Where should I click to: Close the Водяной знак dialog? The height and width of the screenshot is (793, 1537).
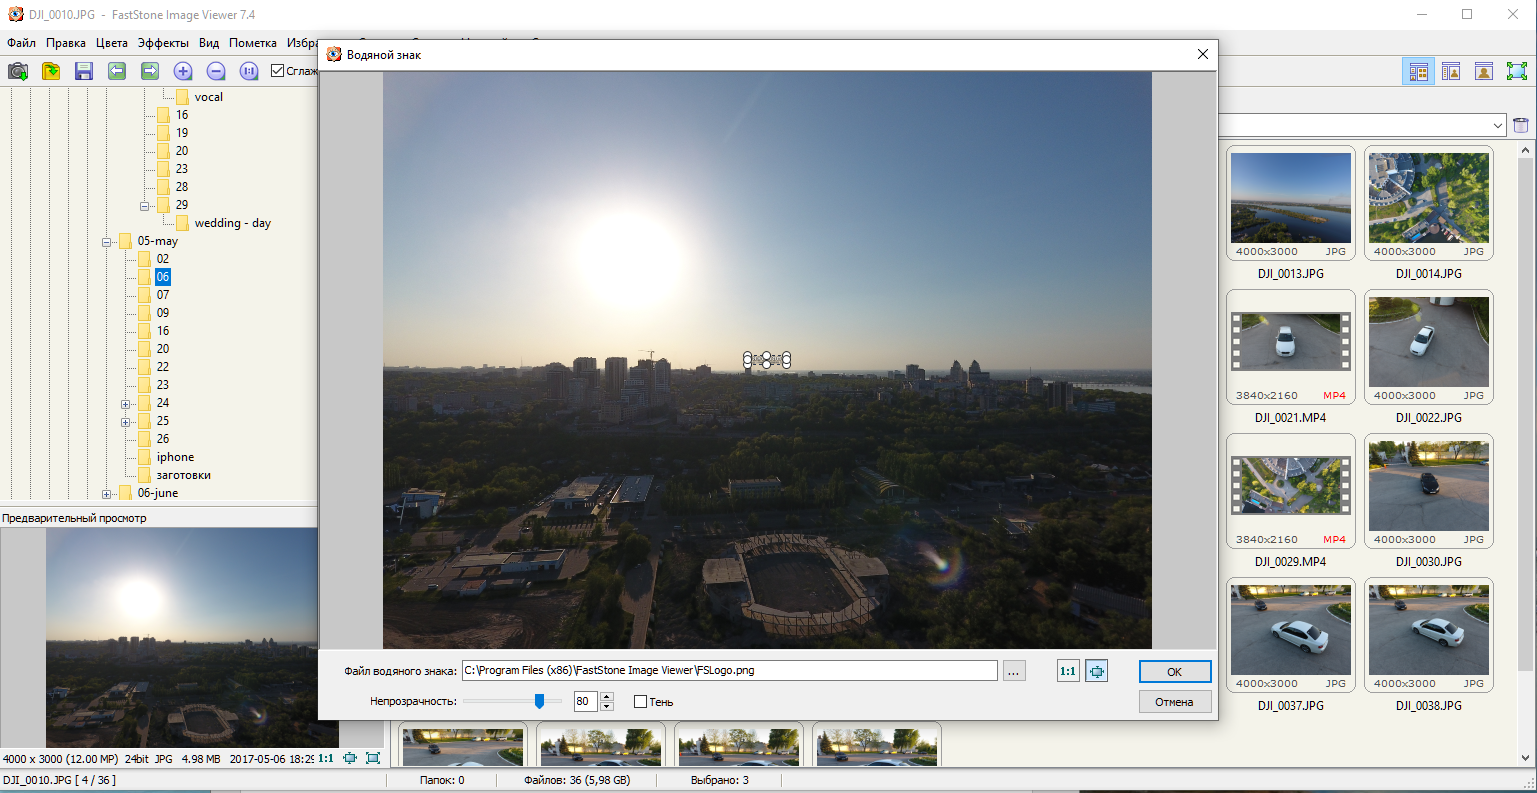tap(1203, 55)
